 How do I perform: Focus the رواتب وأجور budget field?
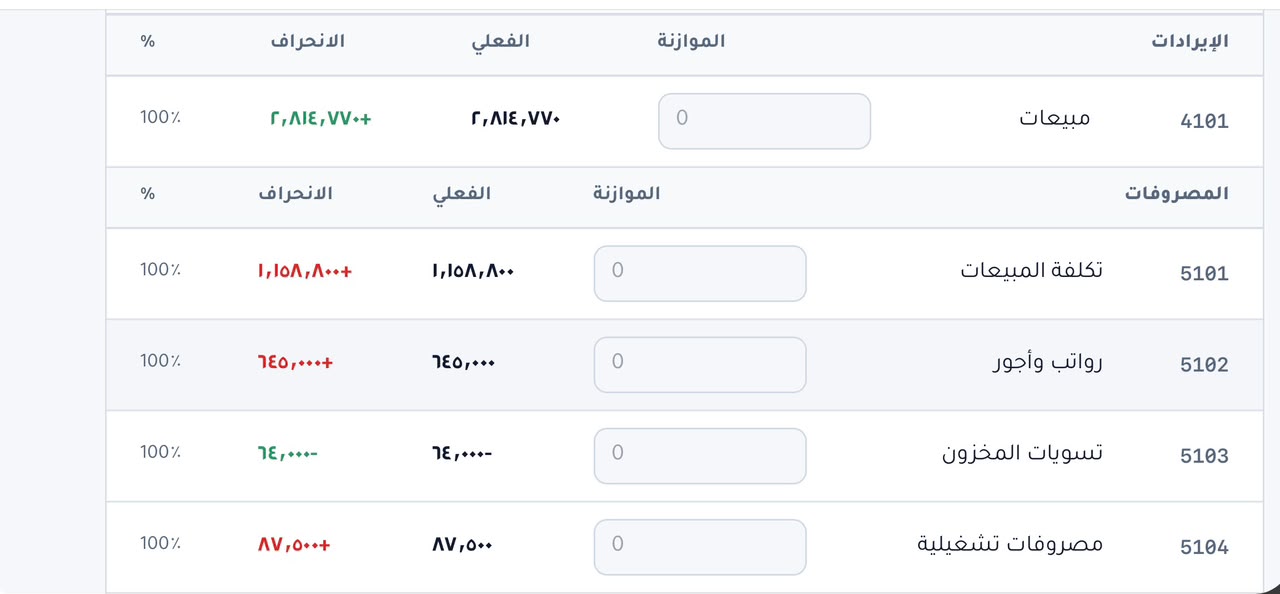[700, 364]
